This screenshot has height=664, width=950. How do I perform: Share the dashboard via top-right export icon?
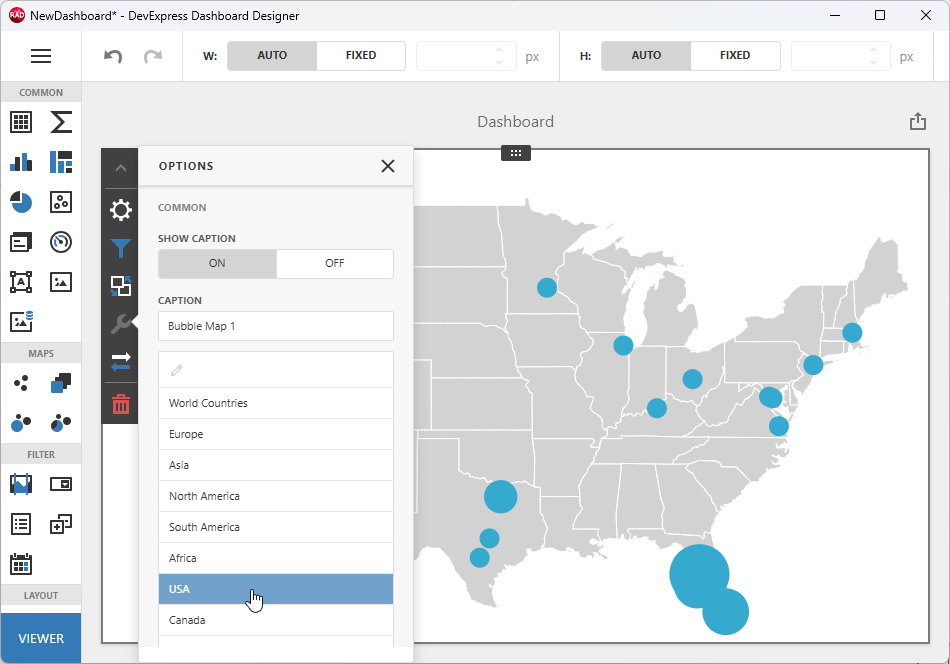(x=918, y=120)
